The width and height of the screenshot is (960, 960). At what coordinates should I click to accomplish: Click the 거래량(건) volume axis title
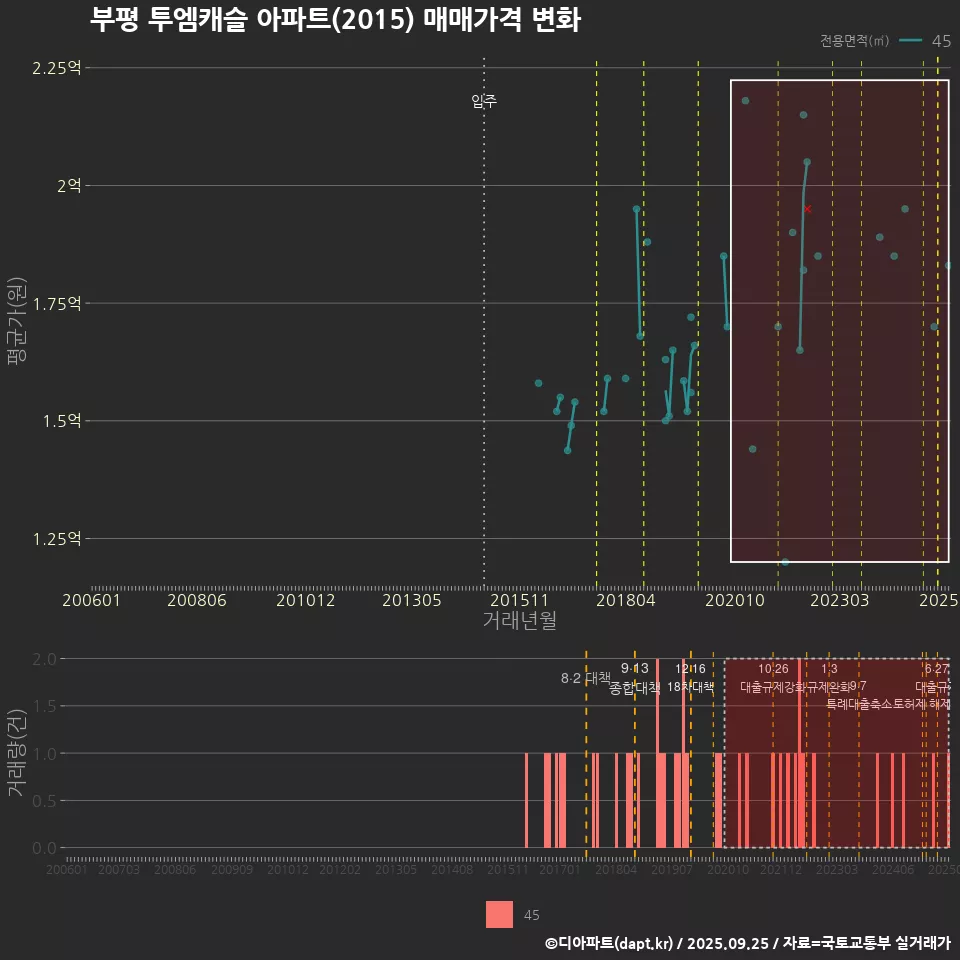(x=16, y=753)
